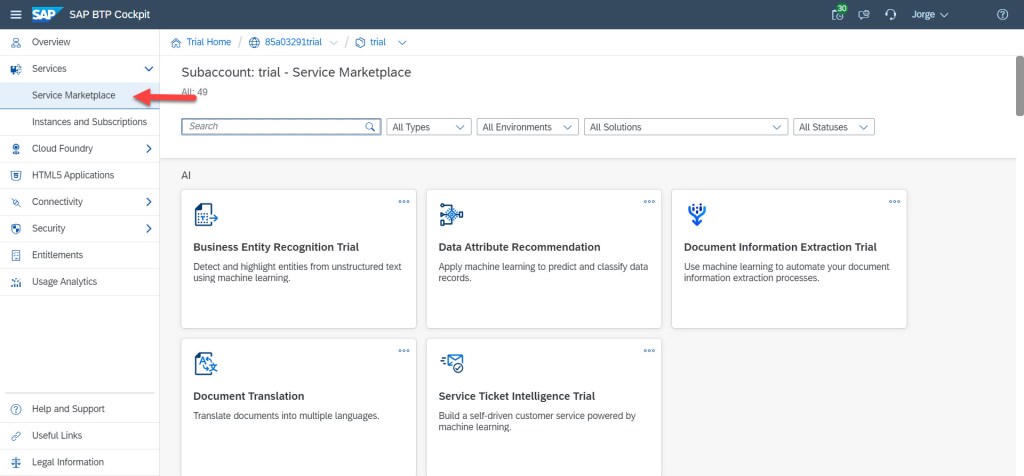Click into the marketplace Search field
The image size is (1024, 476).
pos(272,127)
